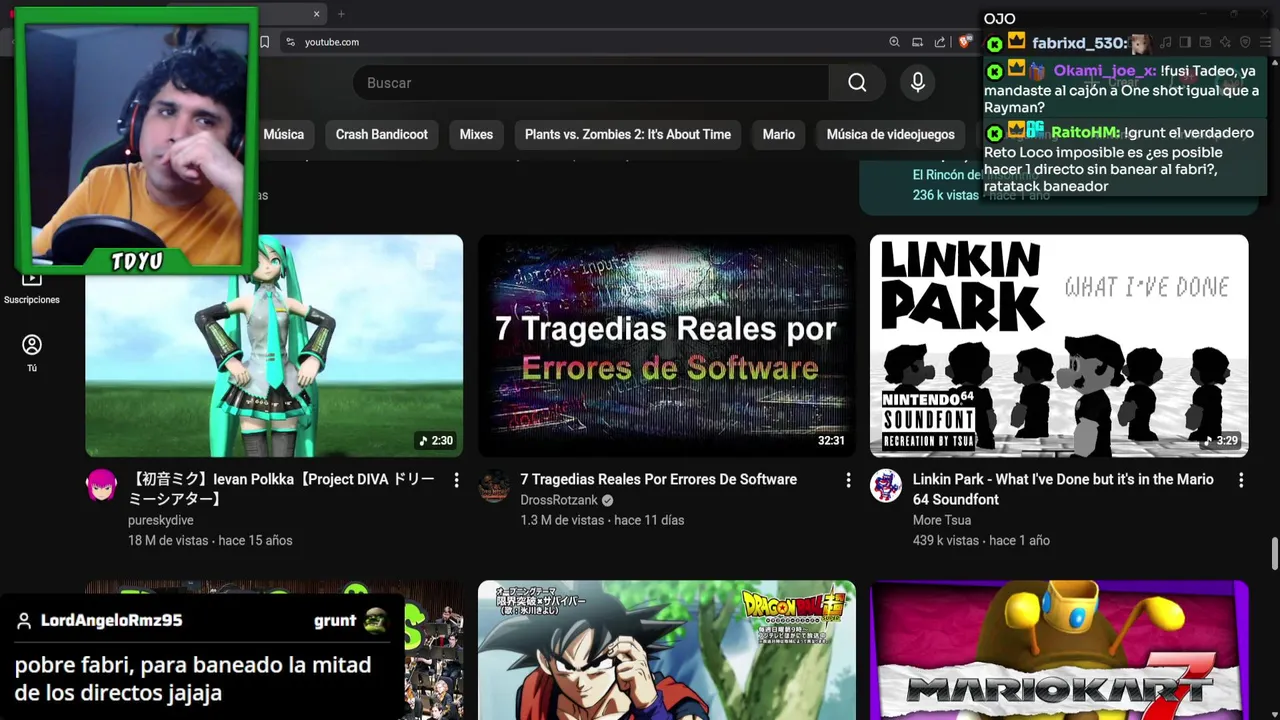Open options for 7 Tragedias Reales video
The height and width of the screenshot is (720, 1280).
[848, 480]
